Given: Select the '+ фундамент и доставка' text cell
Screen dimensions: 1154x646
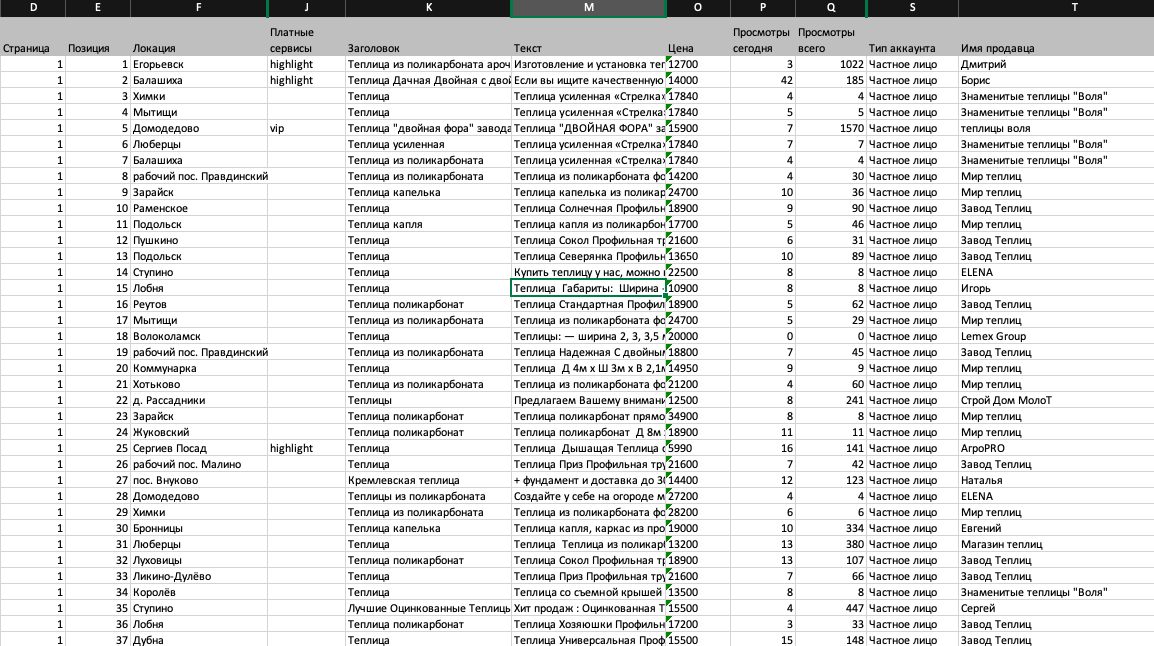Looking at the screenshot, I should [589, 480].
